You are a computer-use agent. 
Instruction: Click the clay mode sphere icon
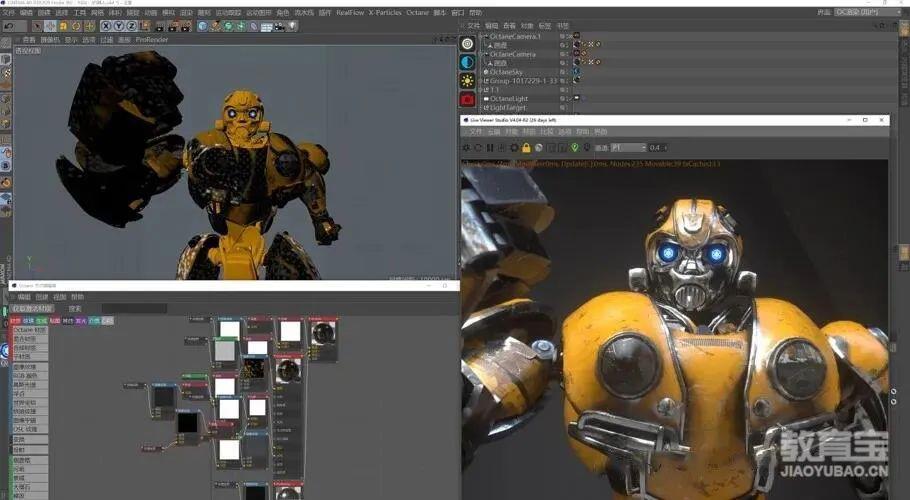click(x=539, y=148)
